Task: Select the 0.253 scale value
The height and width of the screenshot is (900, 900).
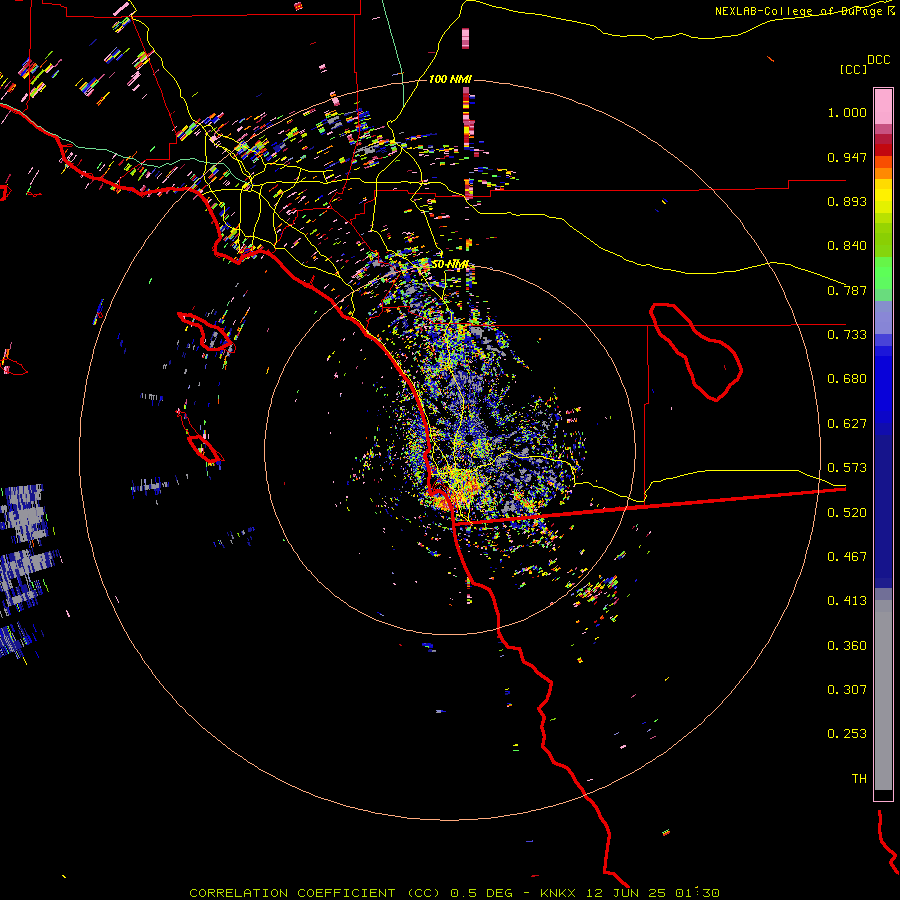Action: click(x=847, y=734)
